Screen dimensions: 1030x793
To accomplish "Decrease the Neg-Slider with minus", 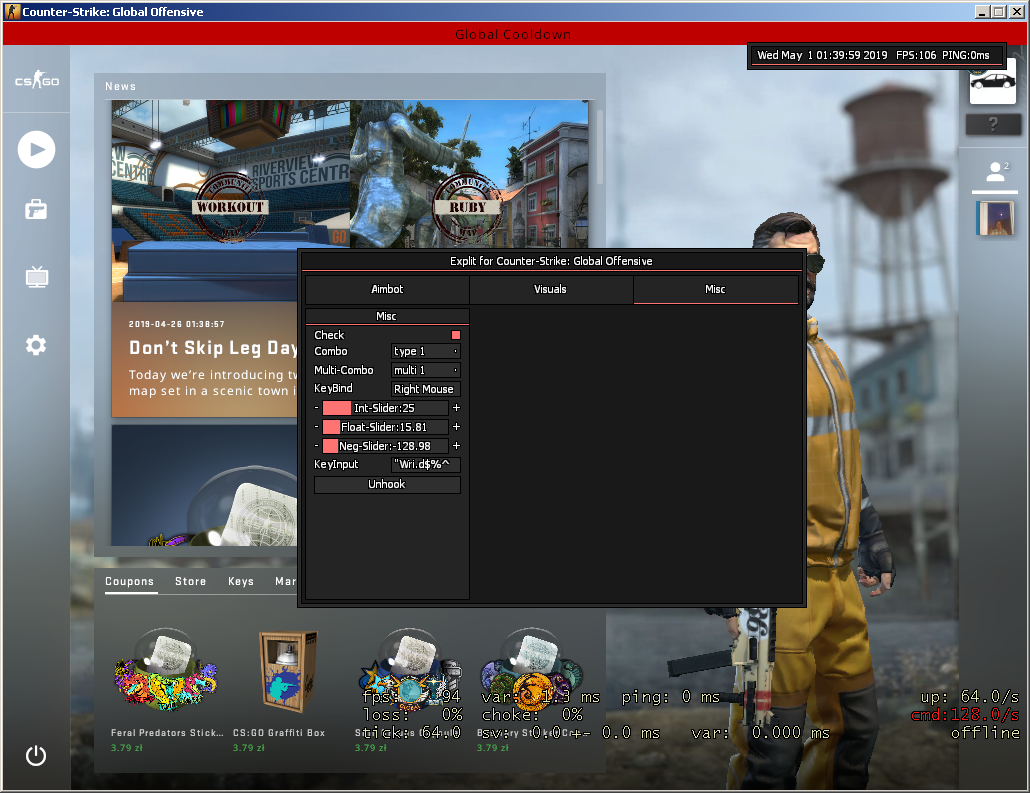I will click(x=316, y=446).
